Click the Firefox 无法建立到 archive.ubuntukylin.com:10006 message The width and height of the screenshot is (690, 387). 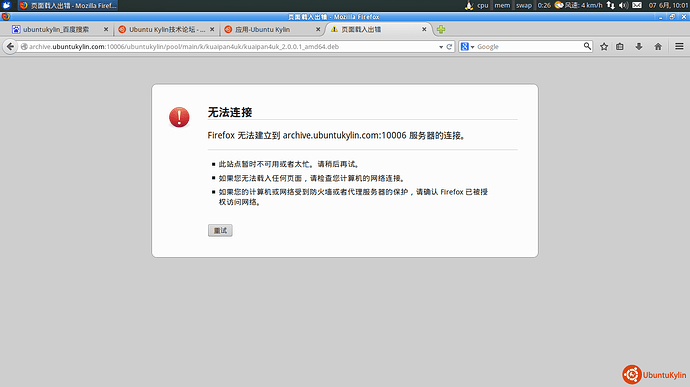point(337,136)
